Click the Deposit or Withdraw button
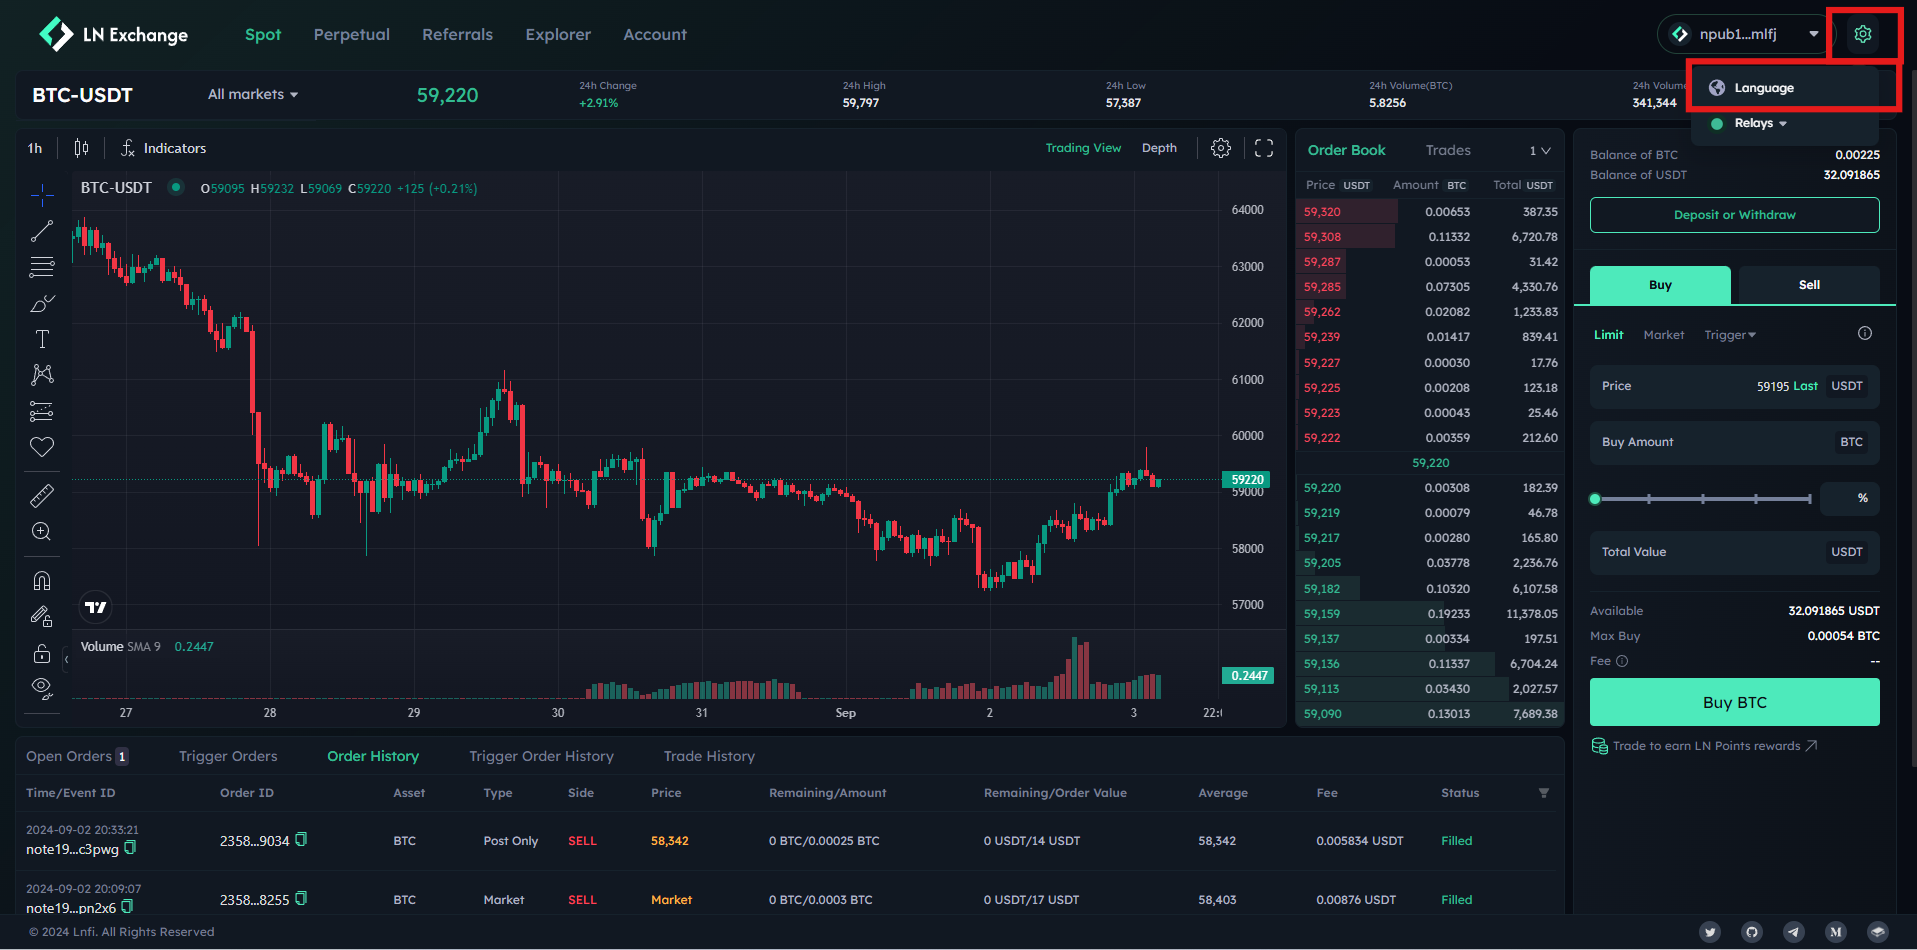The image size is (1917, 950). (x=1734, y=215)
